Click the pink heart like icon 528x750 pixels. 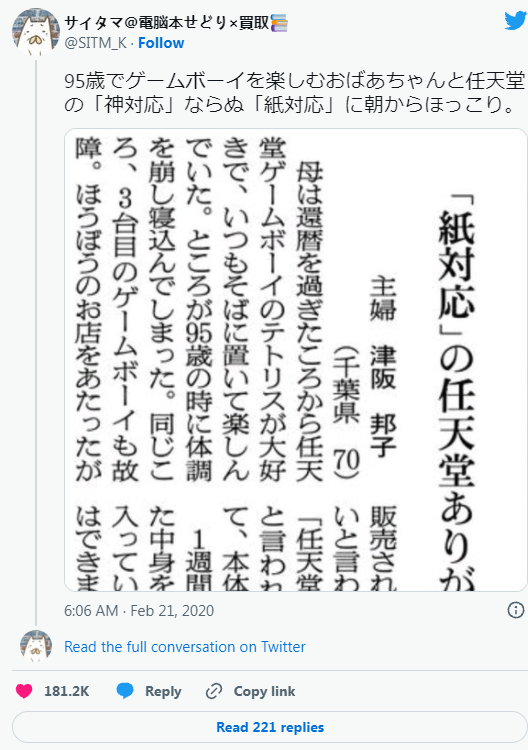[24, 691]
